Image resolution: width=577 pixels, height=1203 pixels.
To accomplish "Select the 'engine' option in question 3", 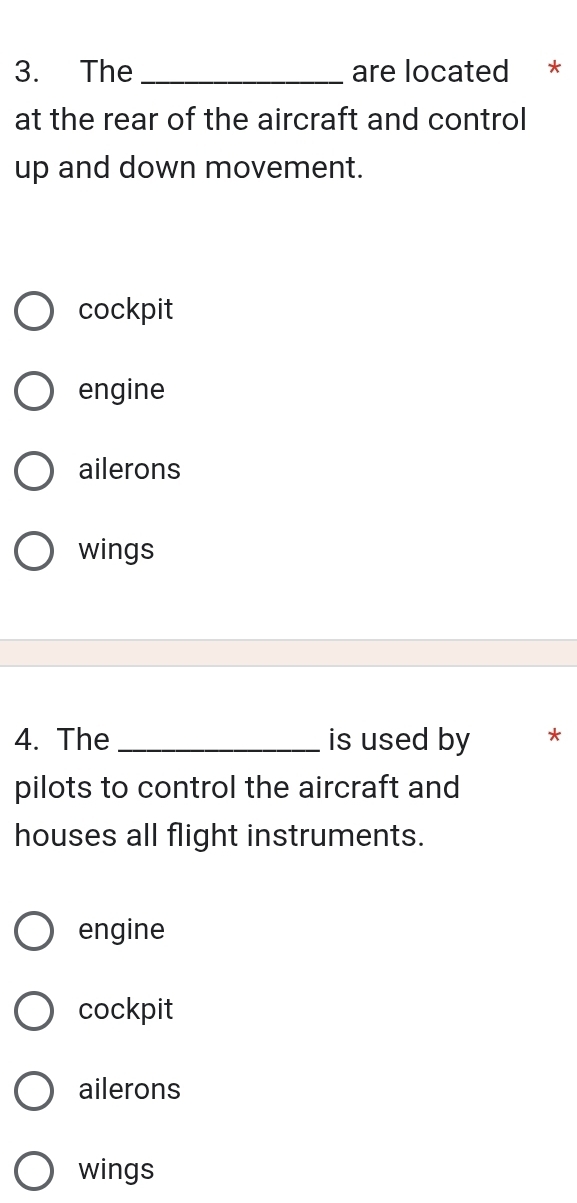I will (34, 391).
